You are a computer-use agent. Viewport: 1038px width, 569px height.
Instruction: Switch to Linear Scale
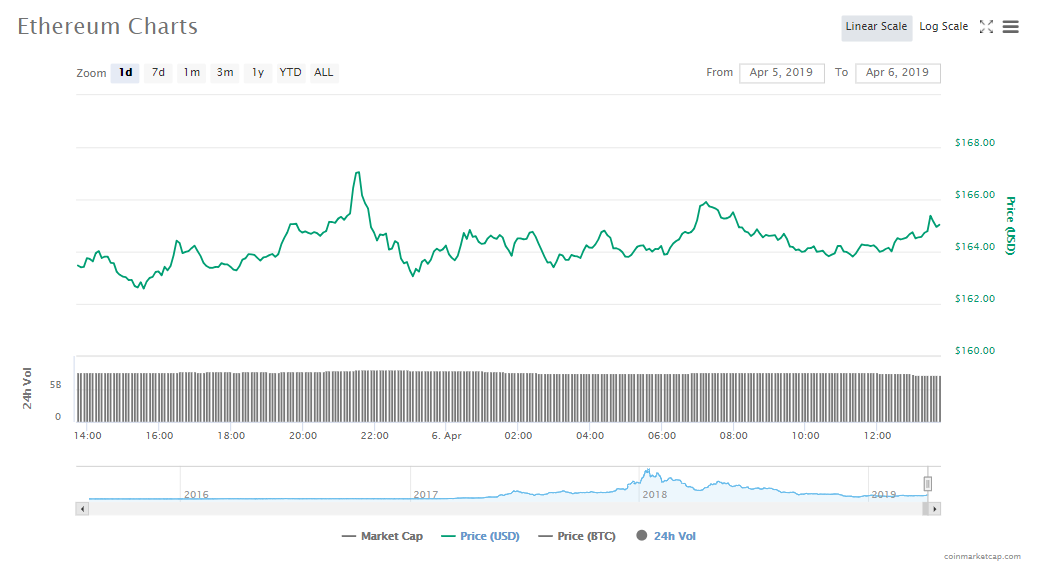[x=876, y=27]
